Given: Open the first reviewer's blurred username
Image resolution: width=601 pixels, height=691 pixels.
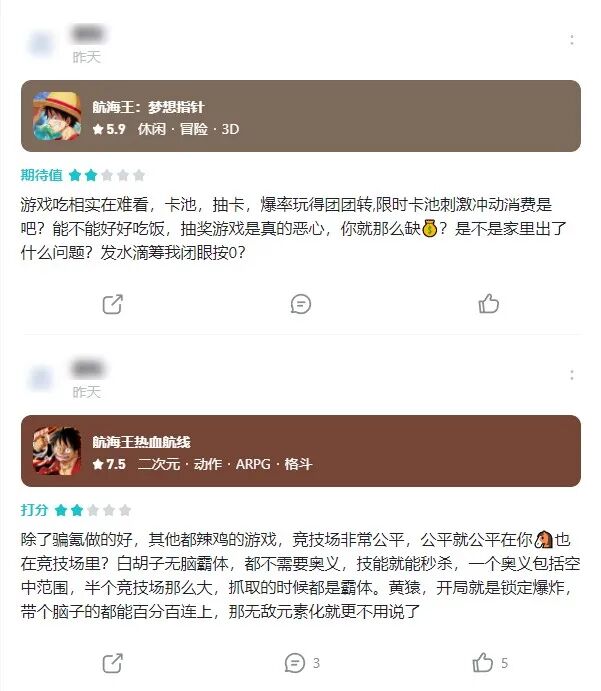Looking at the screenshot, I should [88, 34].
